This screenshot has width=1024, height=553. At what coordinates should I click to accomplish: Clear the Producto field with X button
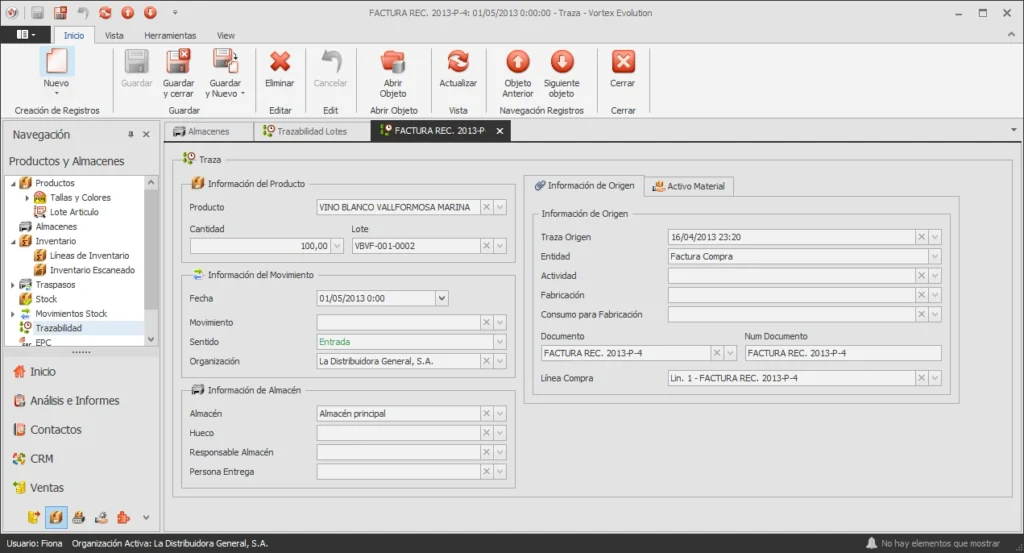click(487, 207)
